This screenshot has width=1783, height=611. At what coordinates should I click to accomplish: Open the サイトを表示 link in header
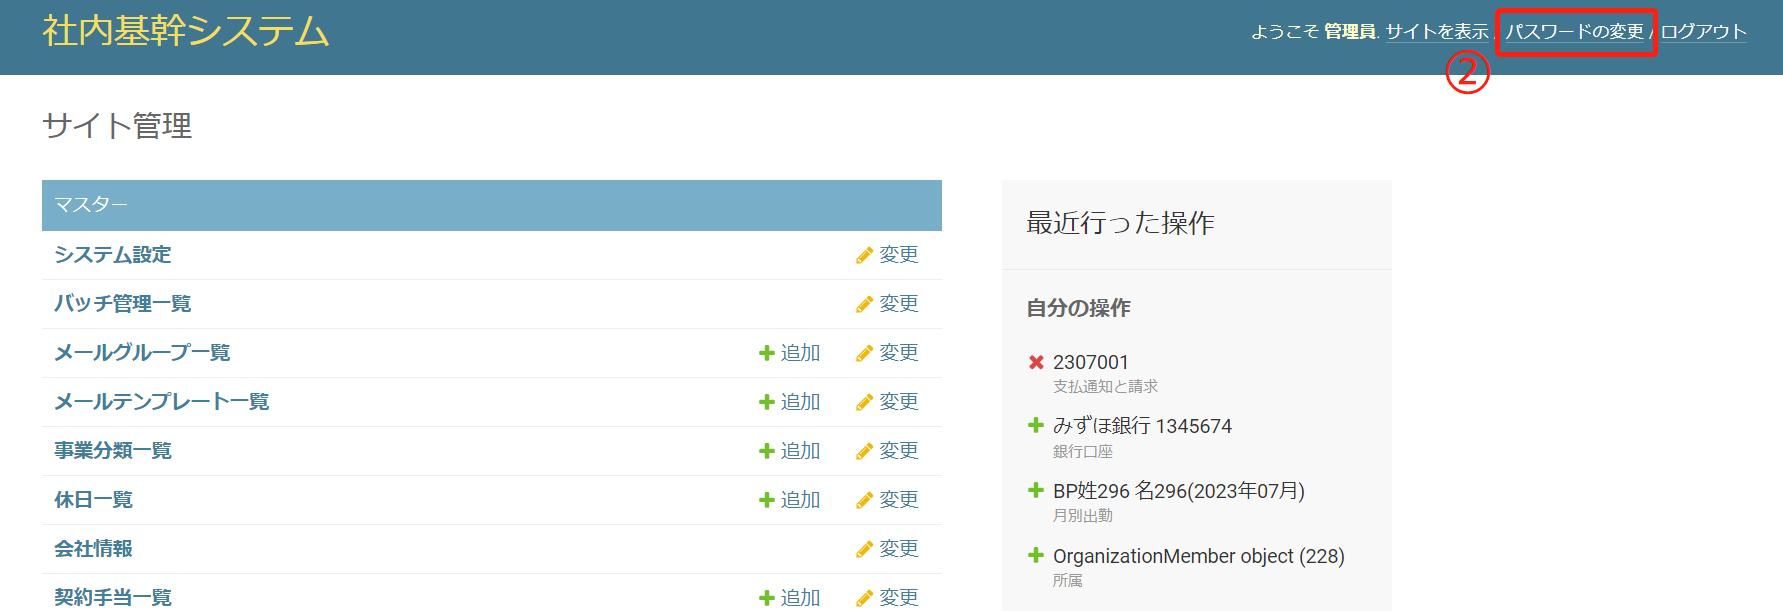(x=1437, y=32)
